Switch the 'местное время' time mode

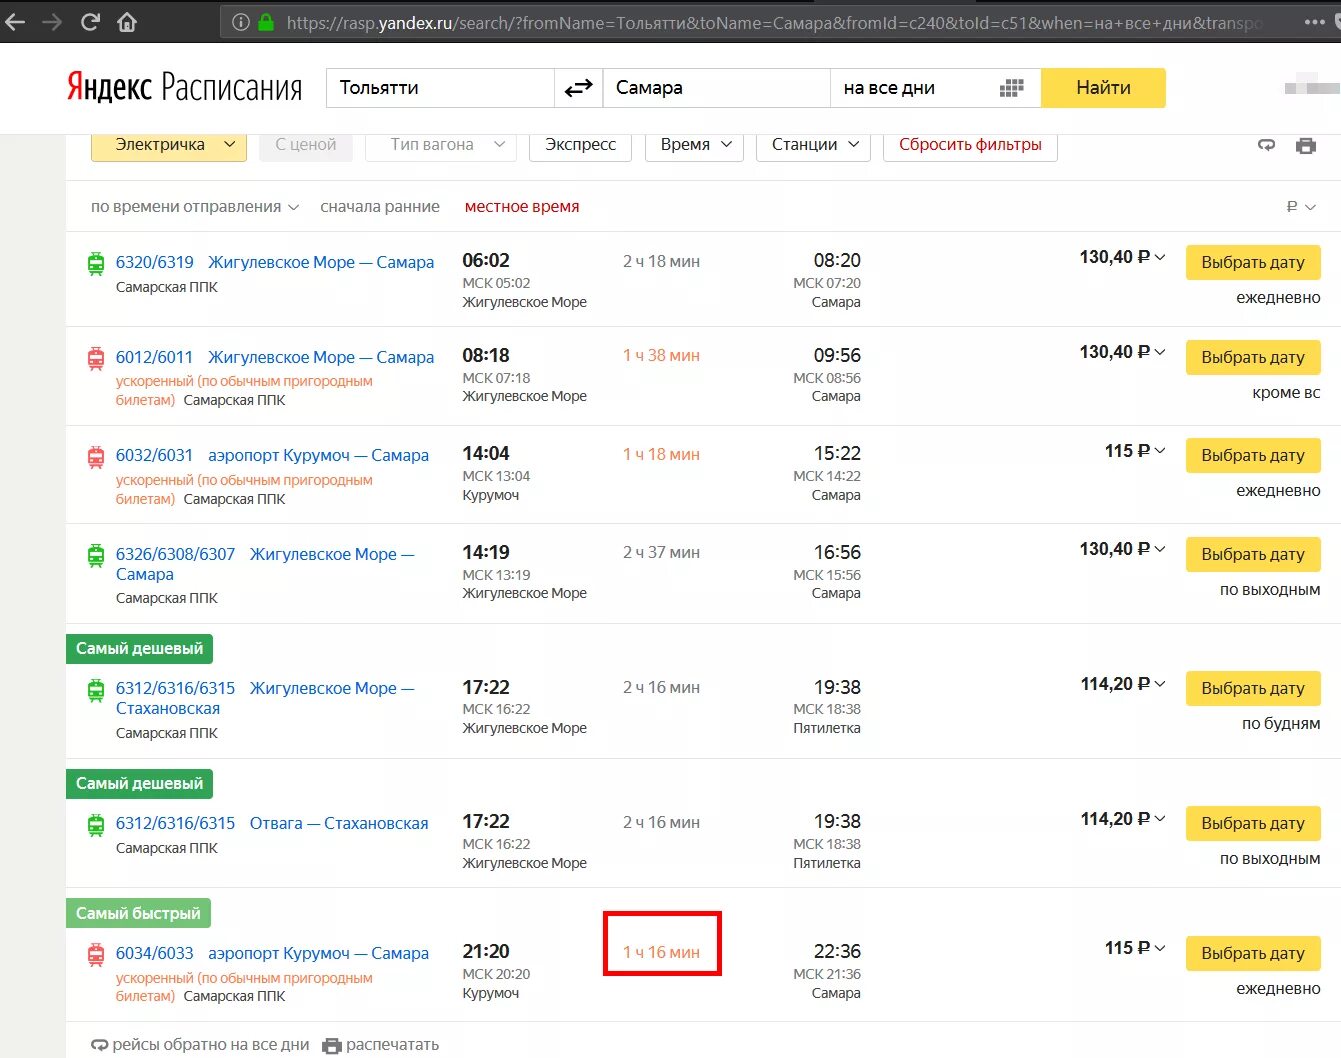point(522,207)
